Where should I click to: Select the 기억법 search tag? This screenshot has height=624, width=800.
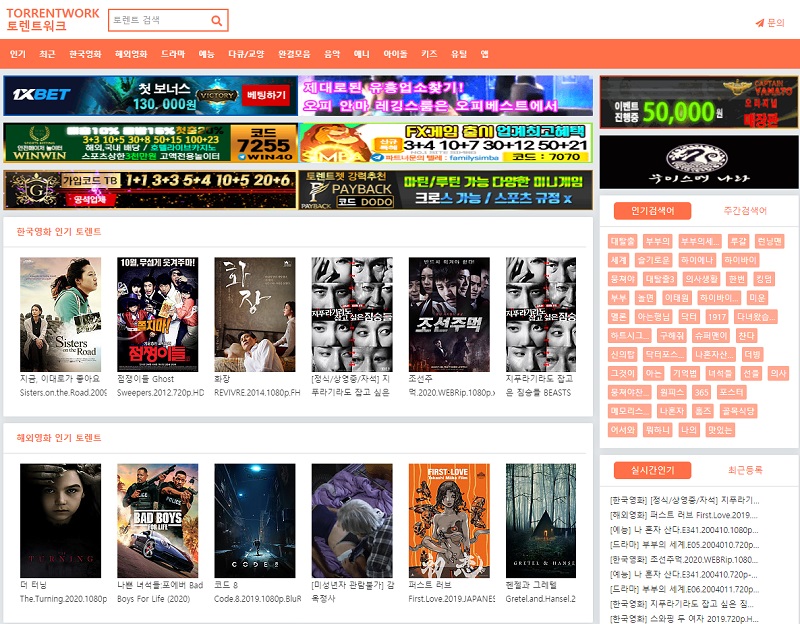click(685, 373)
